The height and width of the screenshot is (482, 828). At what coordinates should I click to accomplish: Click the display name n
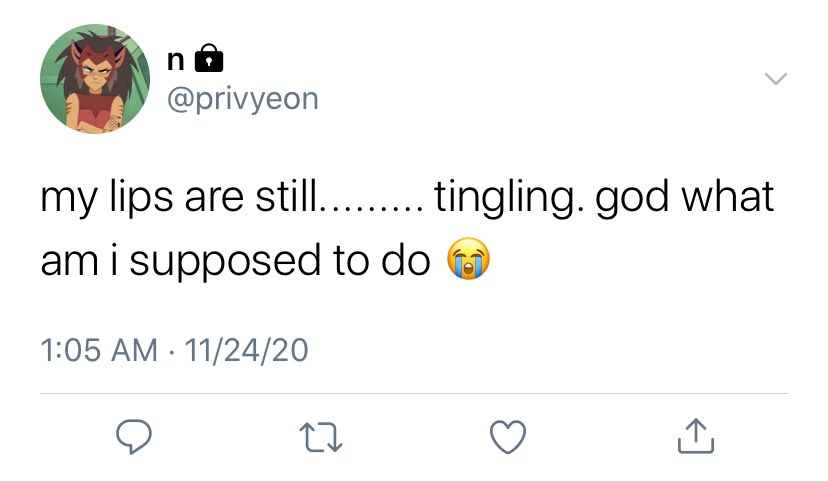pos(176,60)
